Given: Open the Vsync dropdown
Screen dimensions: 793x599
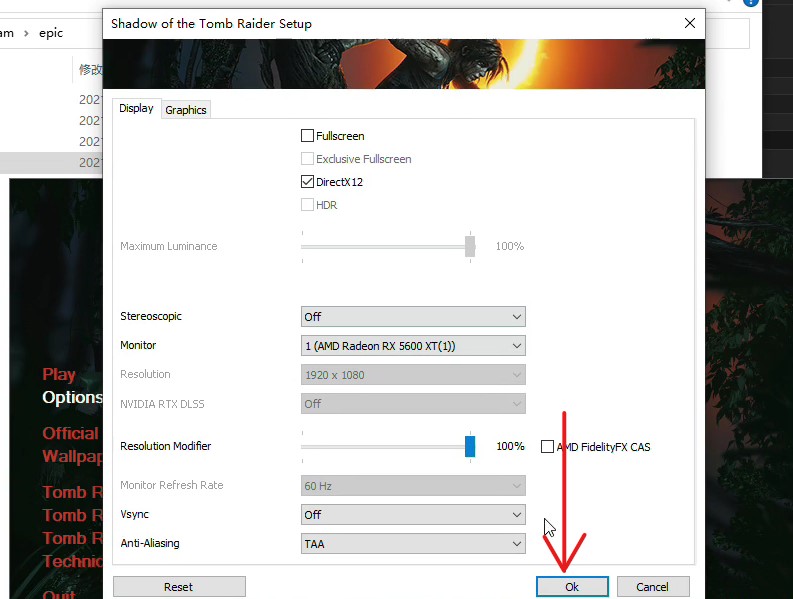Looking at the screenshot, I should tap(413, 515).
